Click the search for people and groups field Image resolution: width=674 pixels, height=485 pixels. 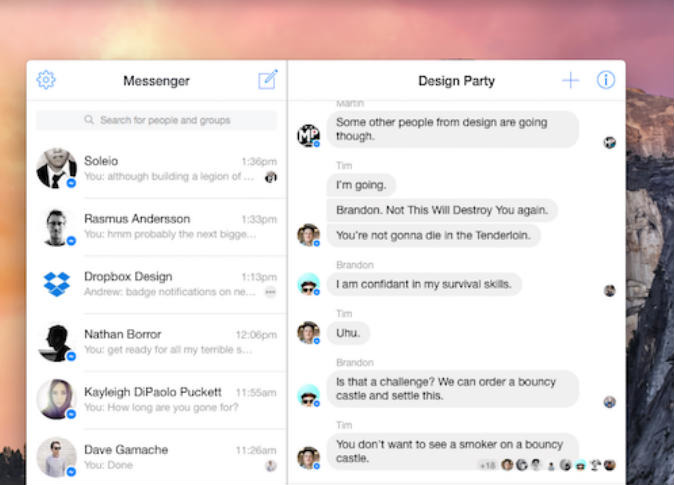157,120
